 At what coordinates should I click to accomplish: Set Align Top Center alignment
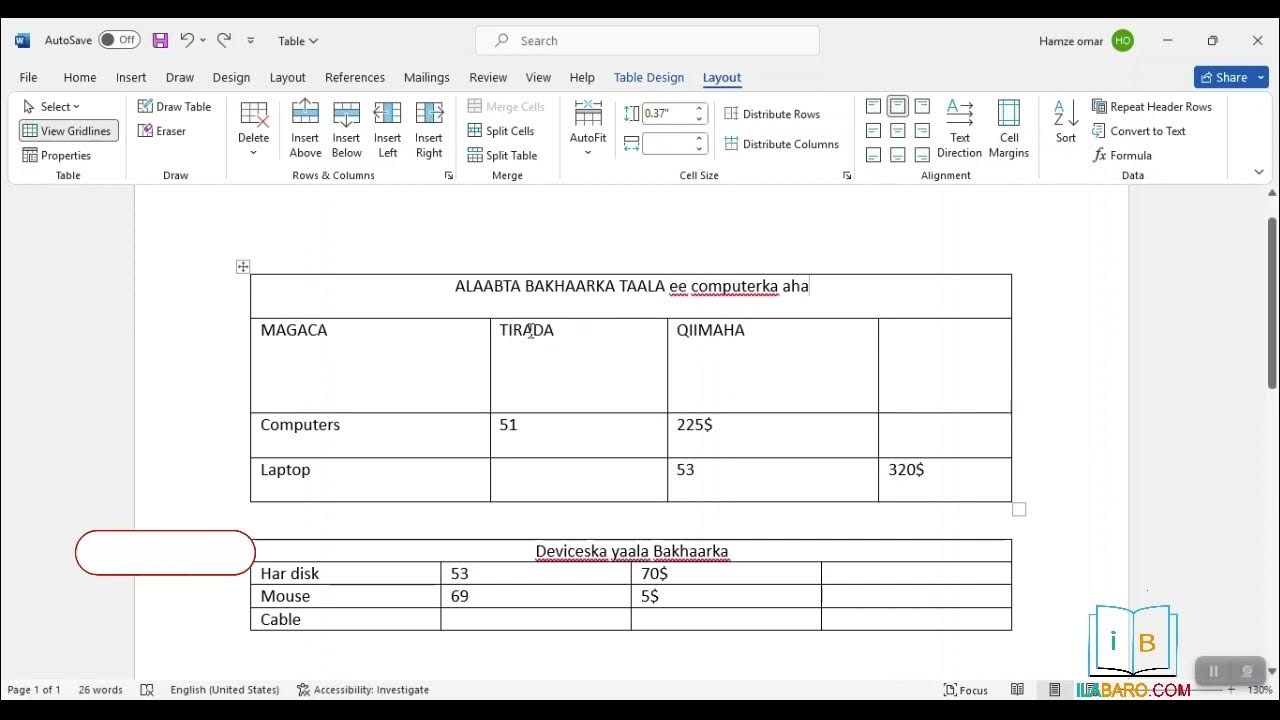pos(898,106)
